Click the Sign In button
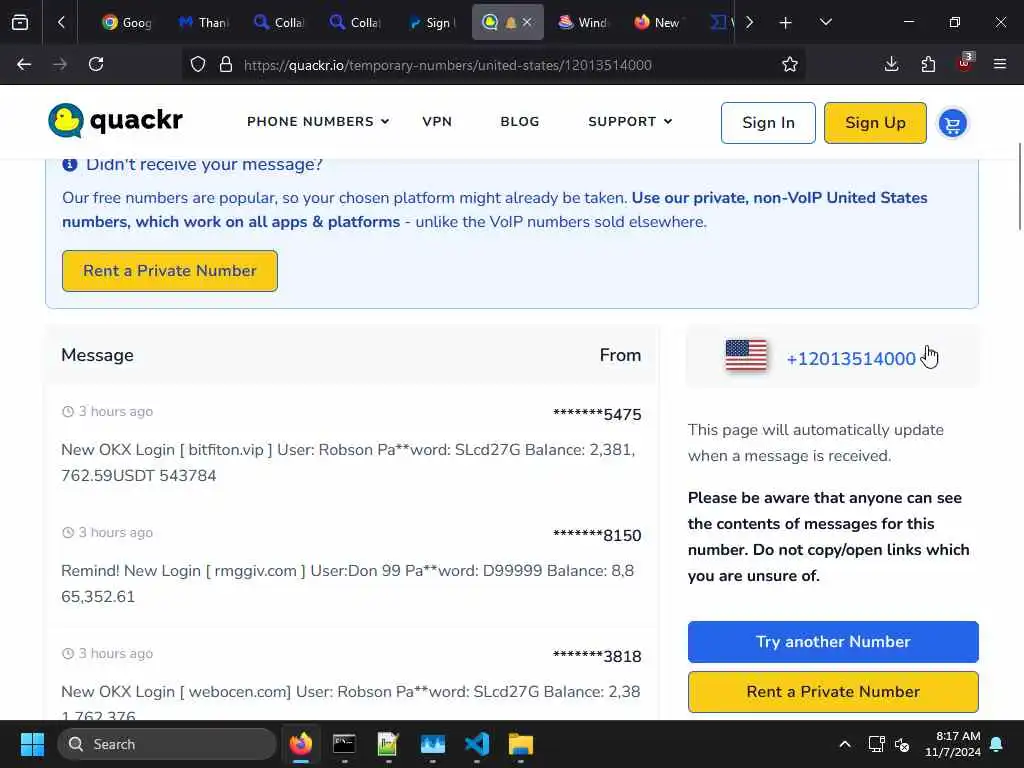 tap(768, 123)
